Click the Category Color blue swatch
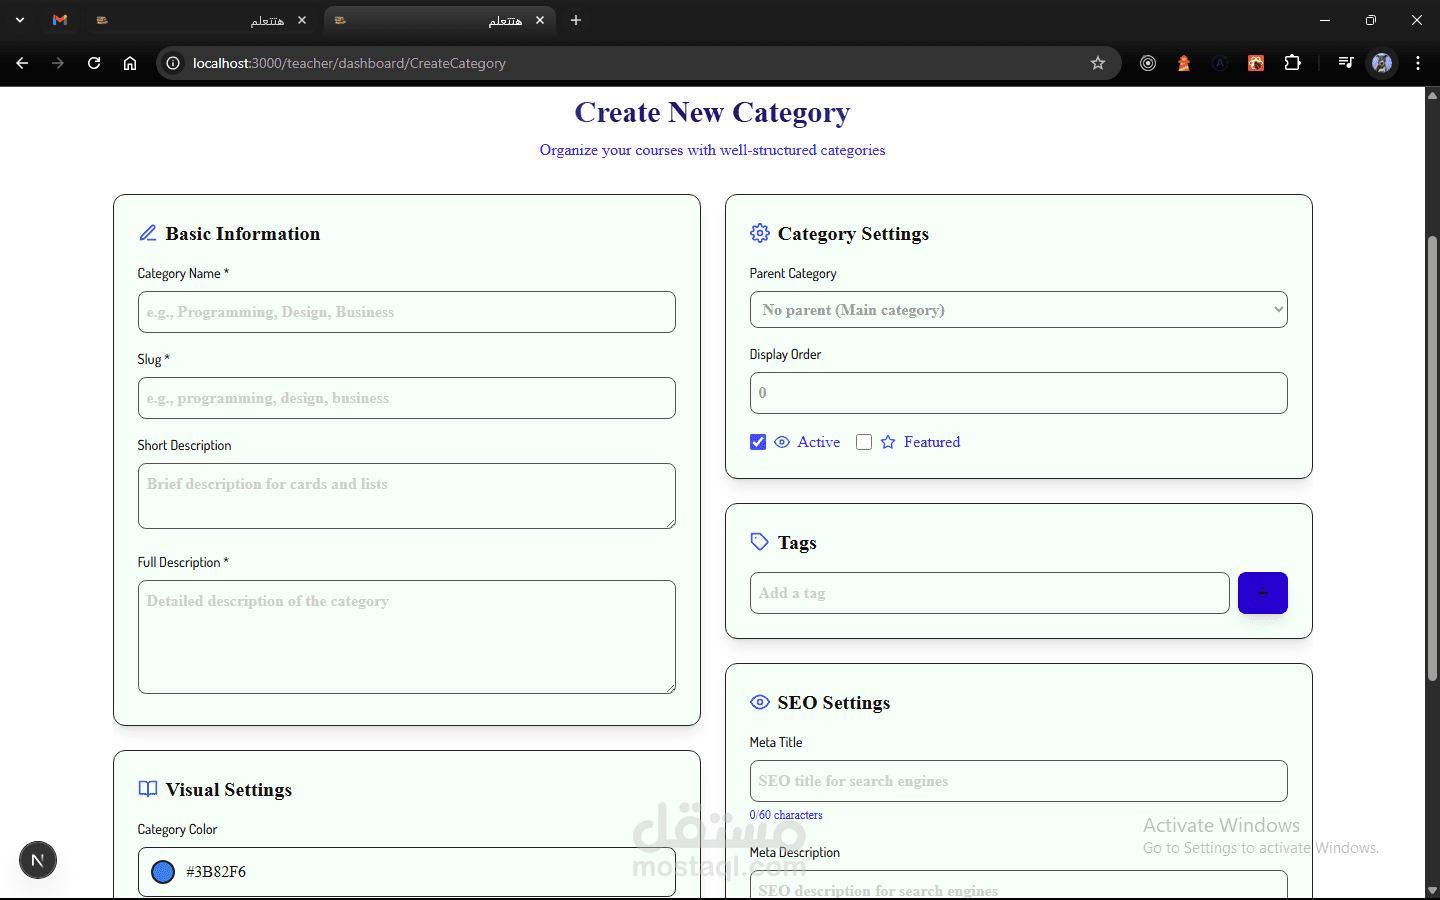Screen dimensions: 1440x900 (163, 872)
